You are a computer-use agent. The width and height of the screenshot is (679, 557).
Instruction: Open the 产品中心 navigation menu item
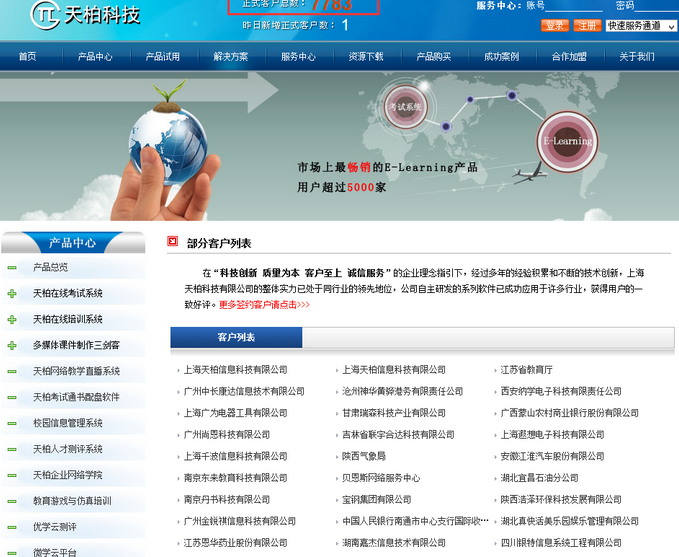point(95,57)
